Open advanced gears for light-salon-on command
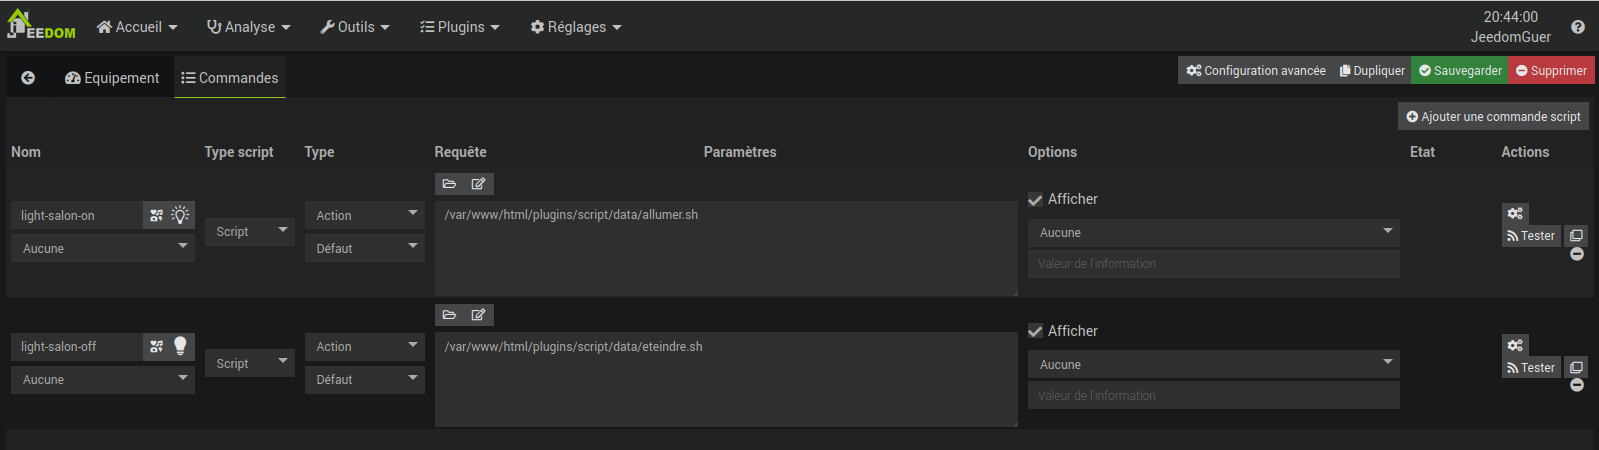 [x=1515, y=213]
